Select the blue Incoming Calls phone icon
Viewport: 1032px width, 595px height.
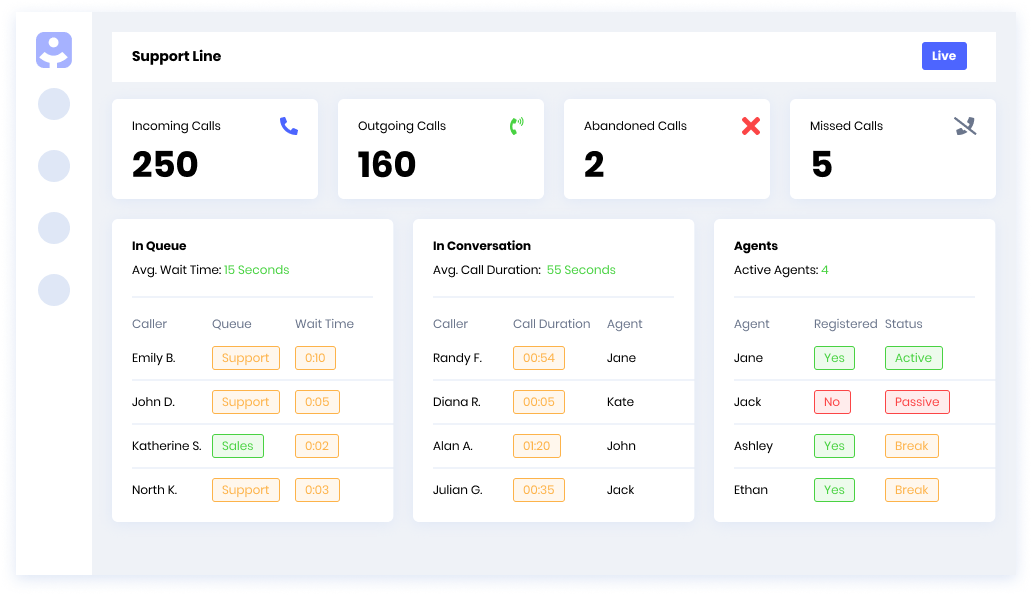point(289,127)
